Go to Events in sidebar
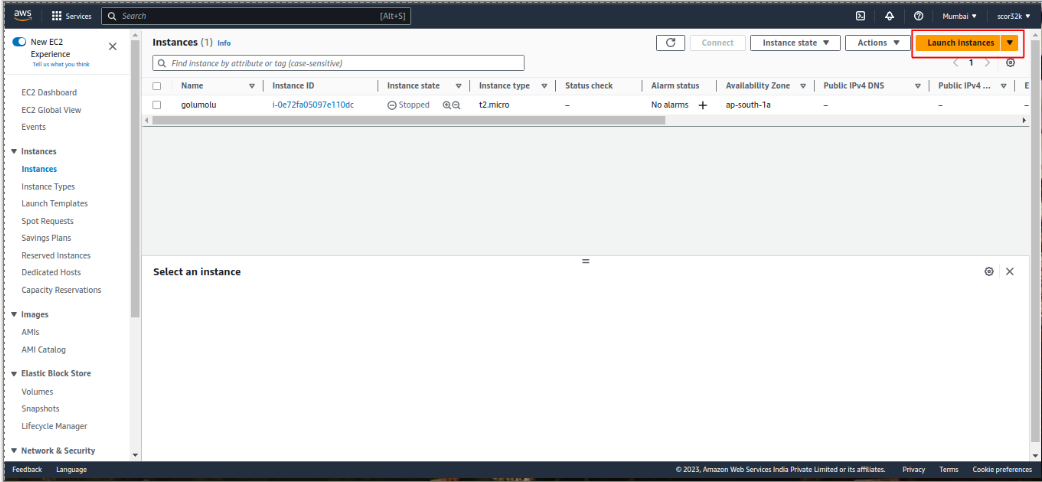This screenshot has width=1042, height=482. point(33,127)
